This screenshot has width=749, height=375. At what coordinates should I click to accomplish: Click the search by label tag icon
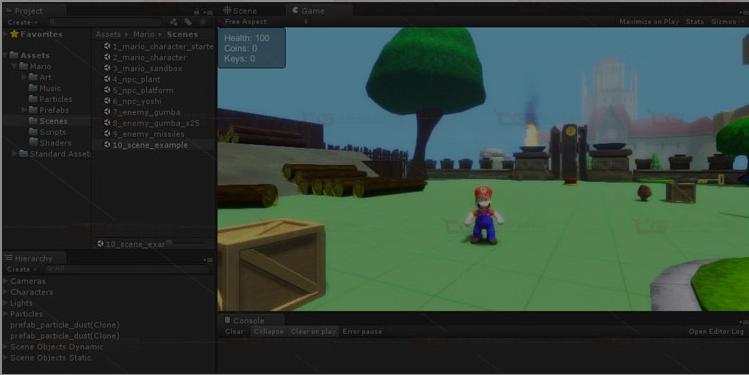(188, 22)
